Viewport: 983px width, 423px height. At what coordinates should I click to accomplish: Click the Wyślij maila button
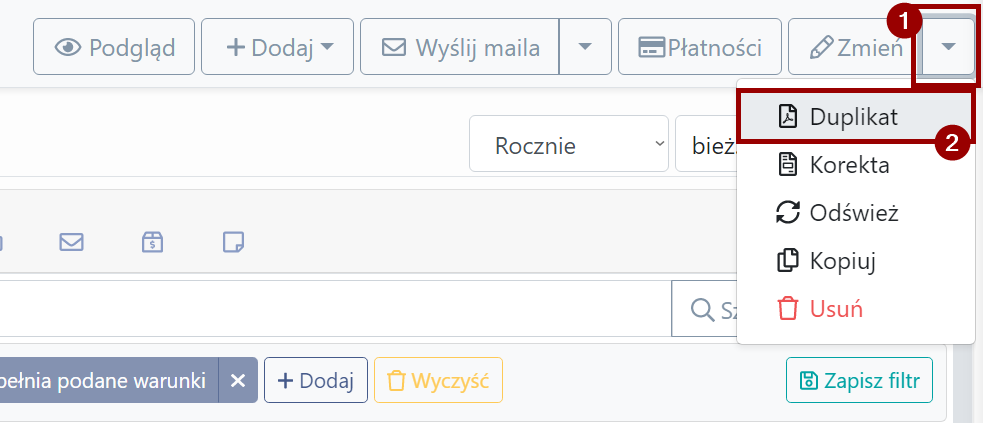(460, 47)
